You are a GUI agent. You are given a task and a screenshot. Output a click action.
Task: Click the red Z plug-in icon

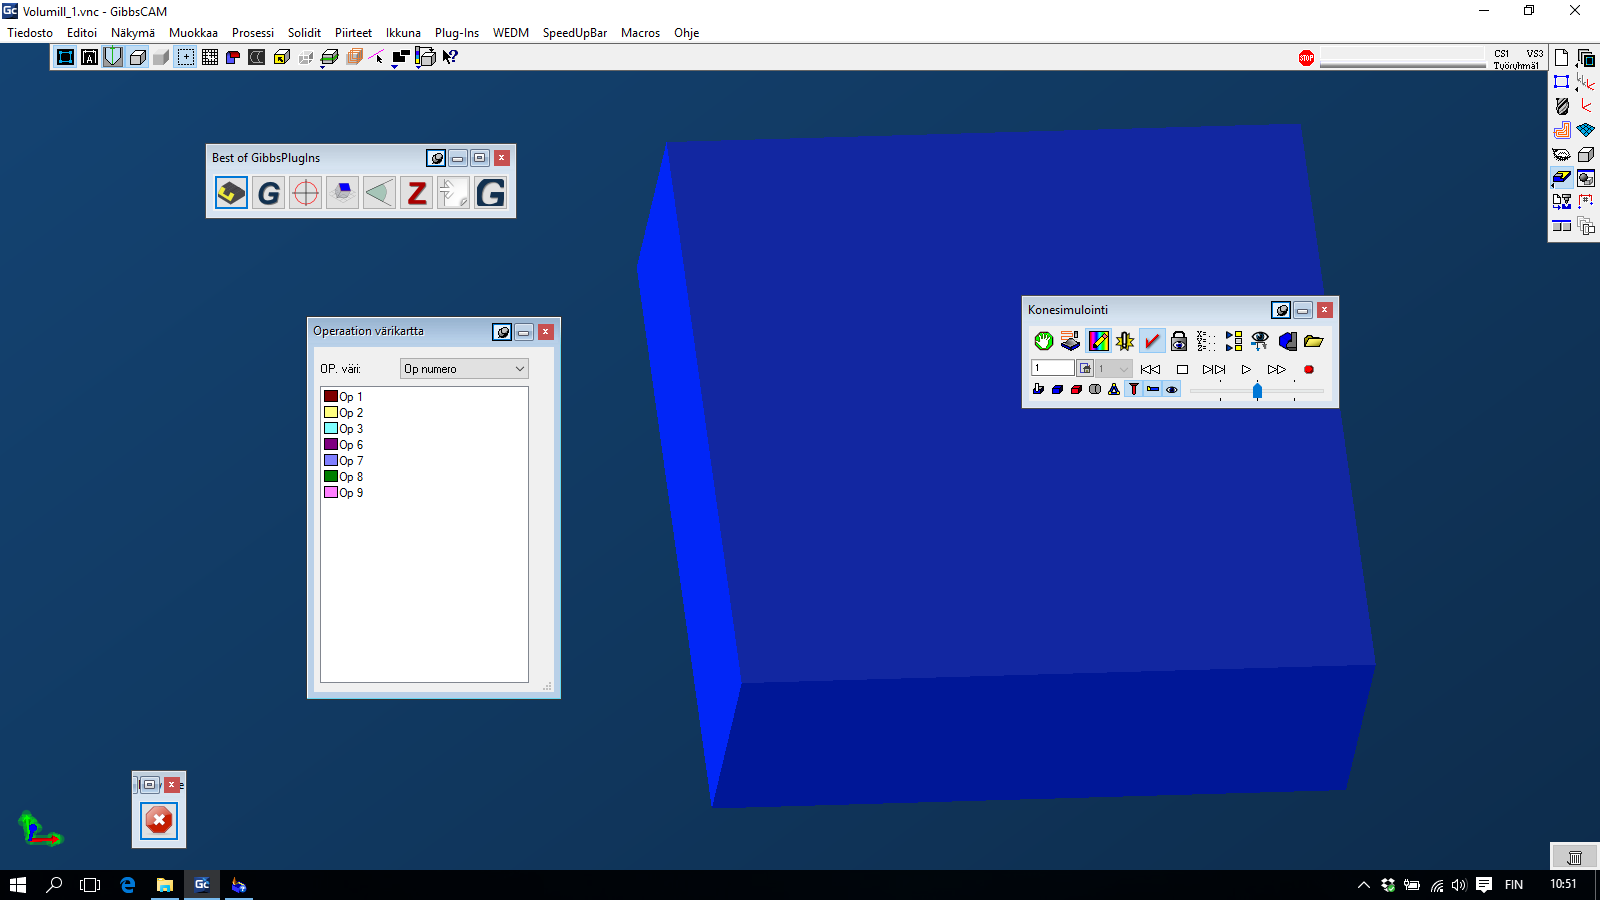tap(416, 192)
